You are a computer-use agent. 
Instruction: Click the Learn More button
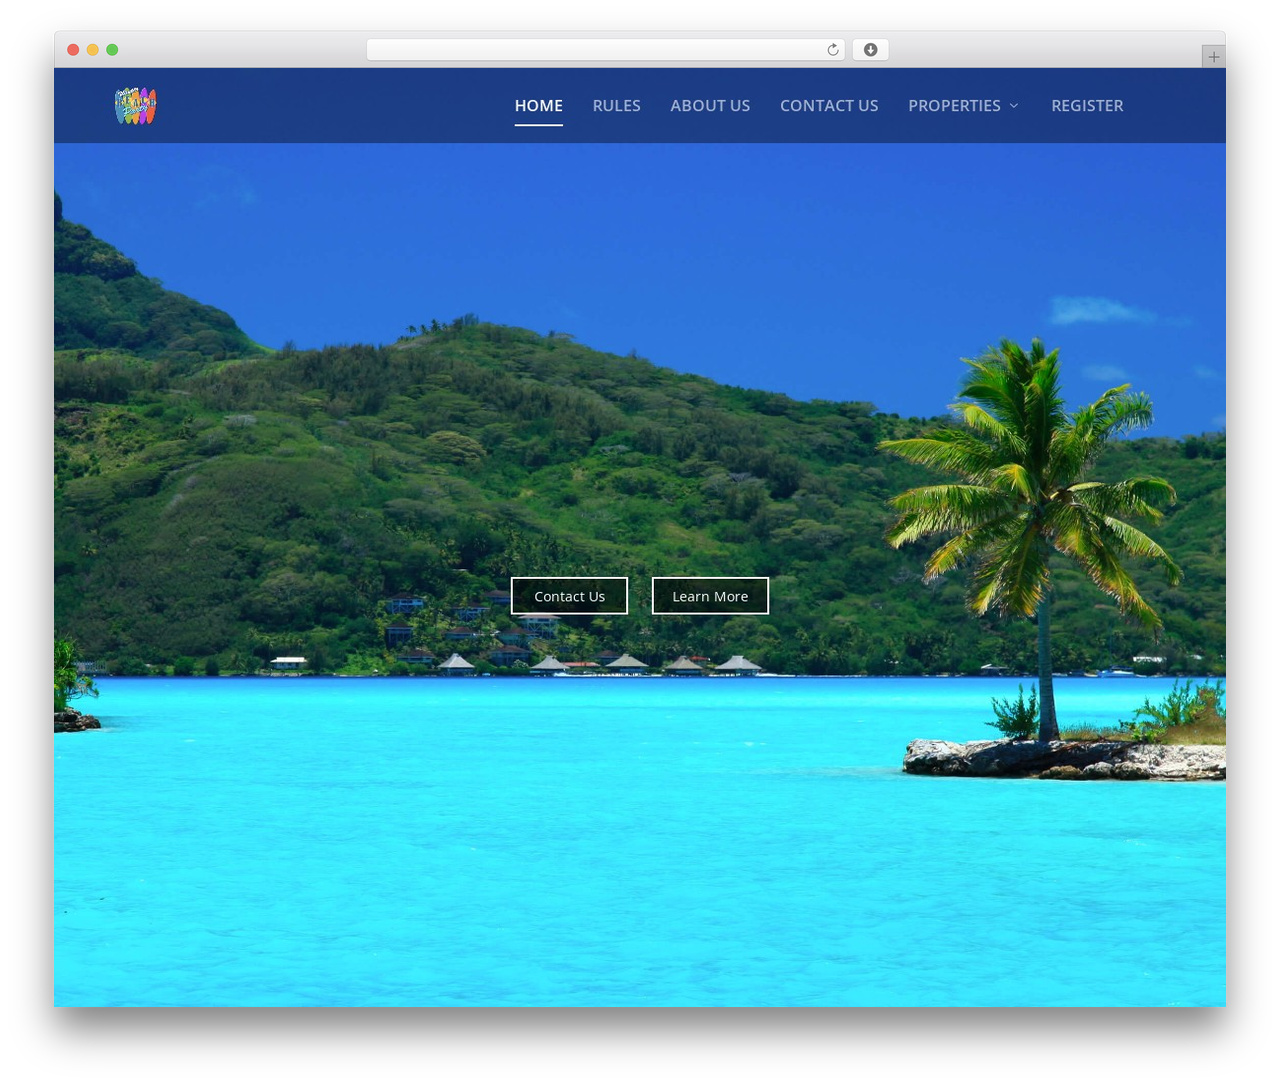tap(710, 596)
